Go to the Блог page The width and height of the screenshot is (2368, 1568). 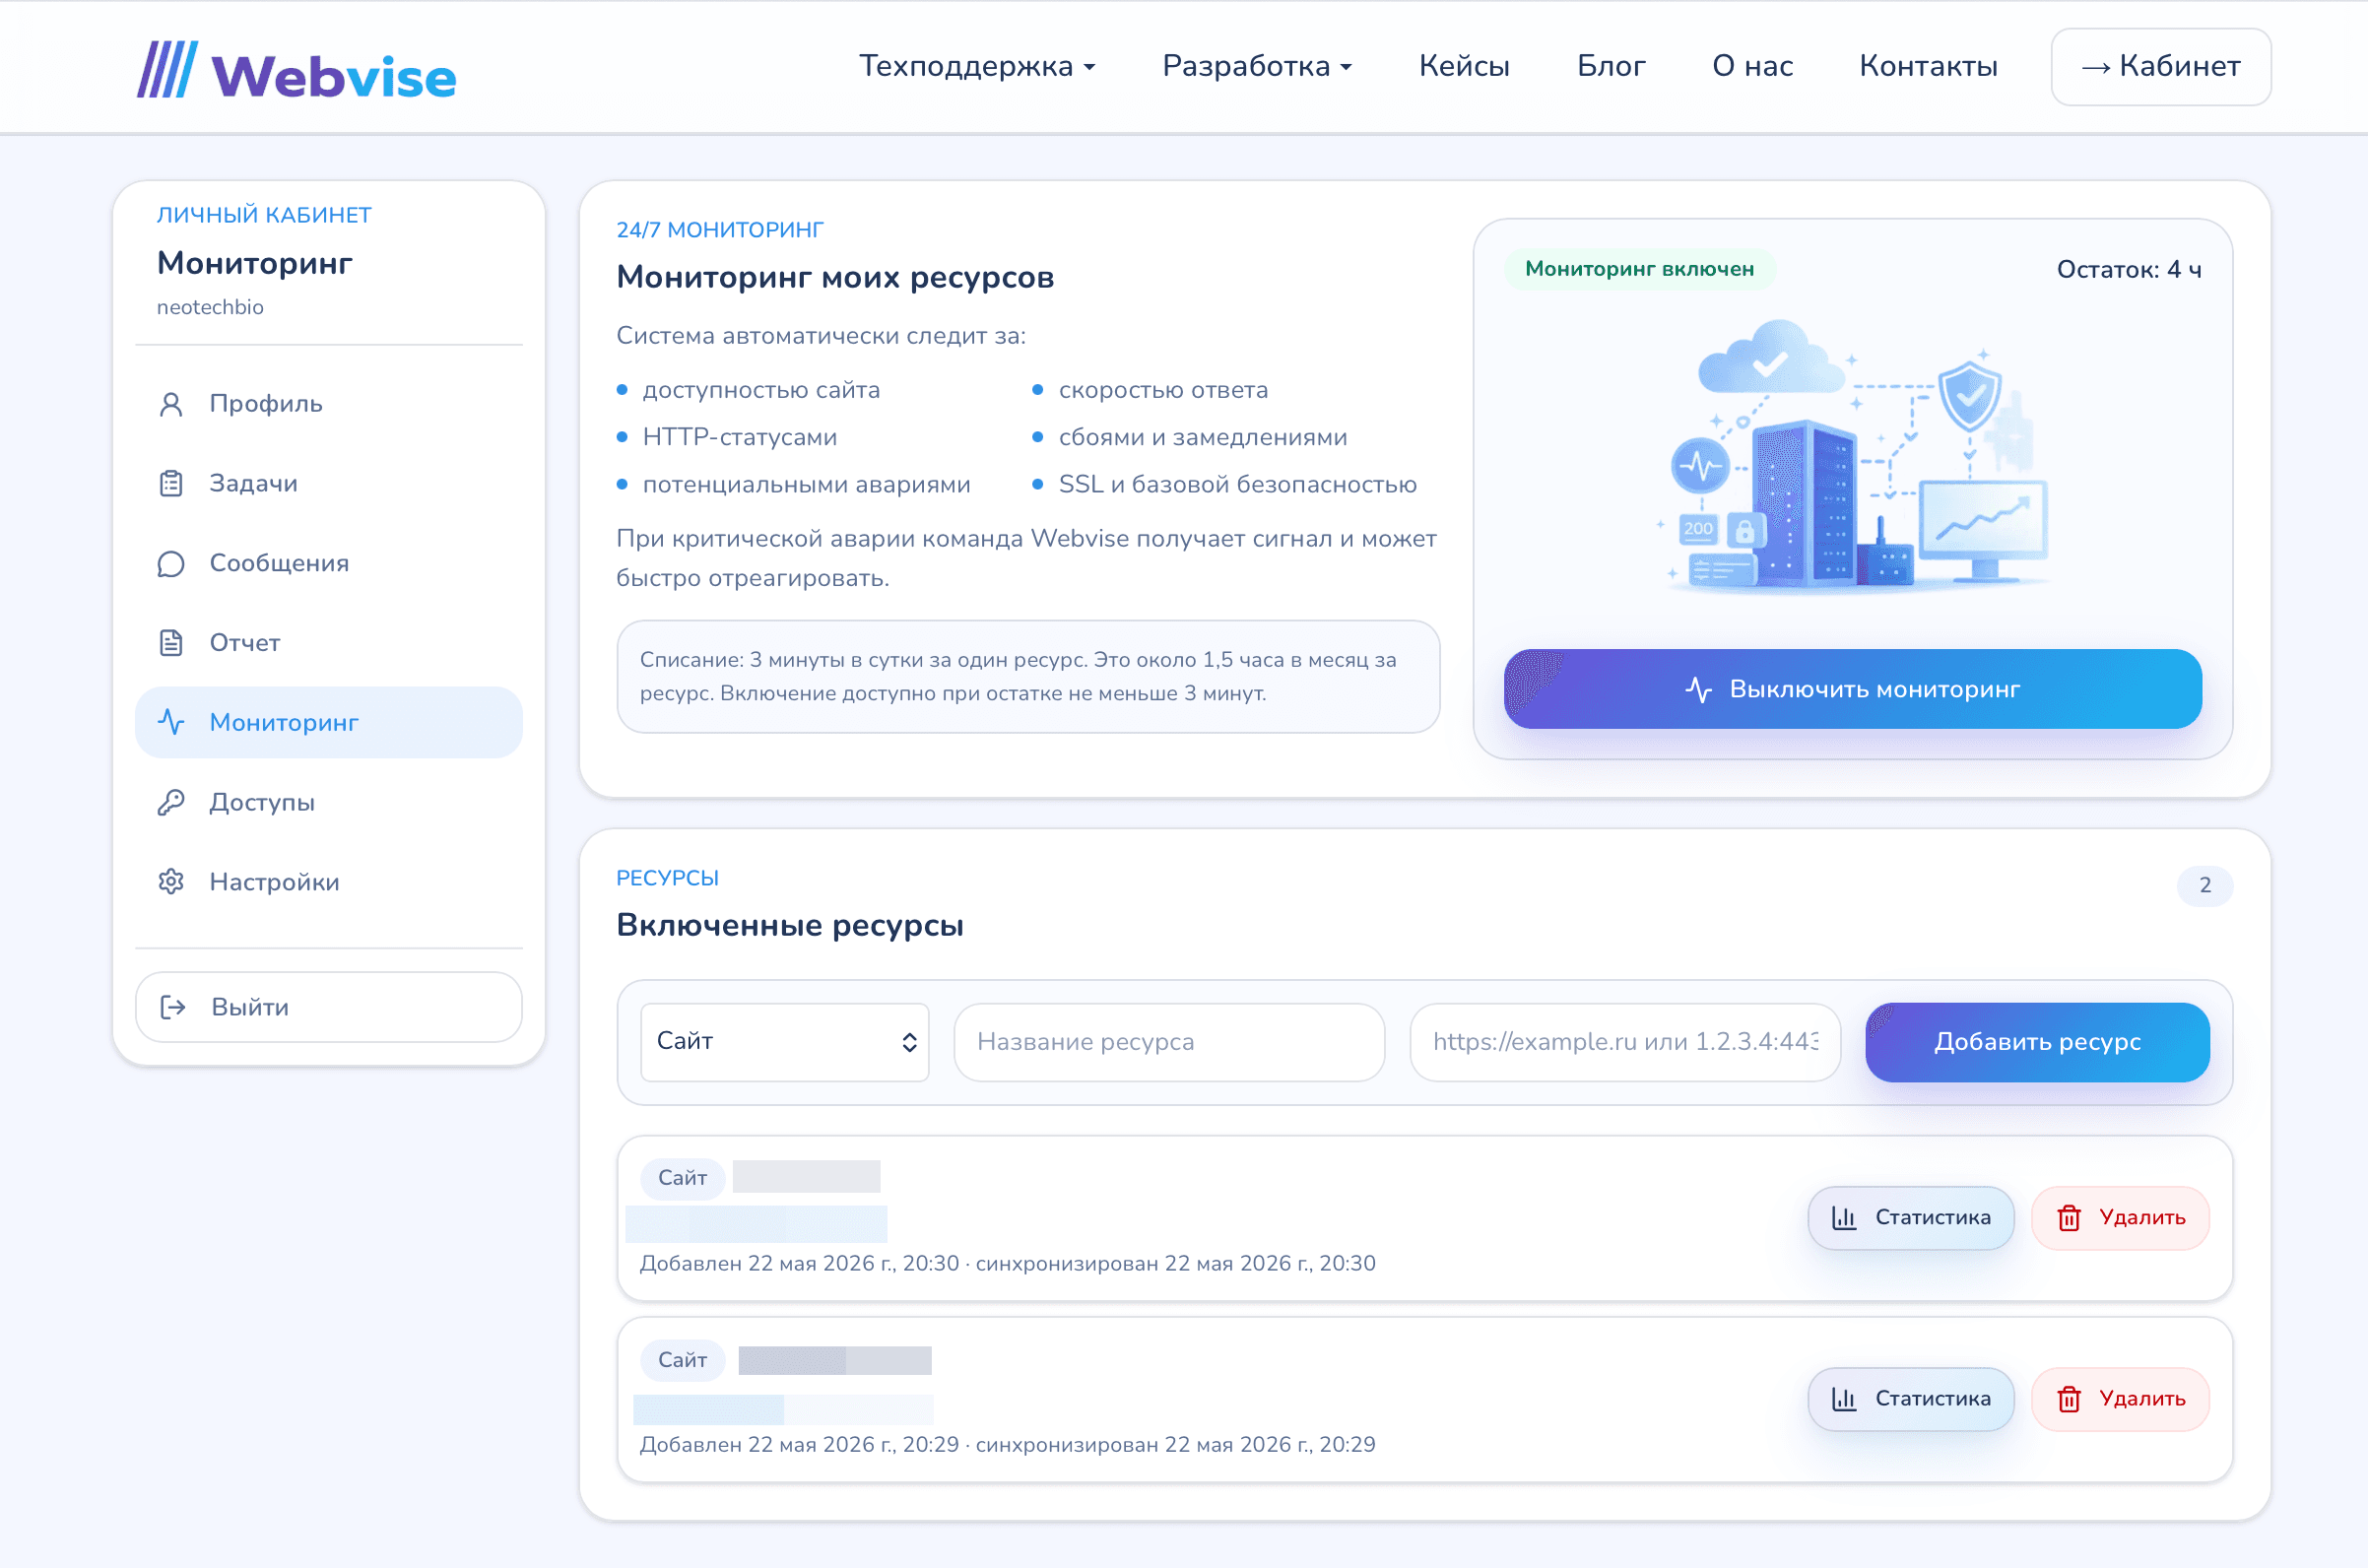click(1611, 66)
